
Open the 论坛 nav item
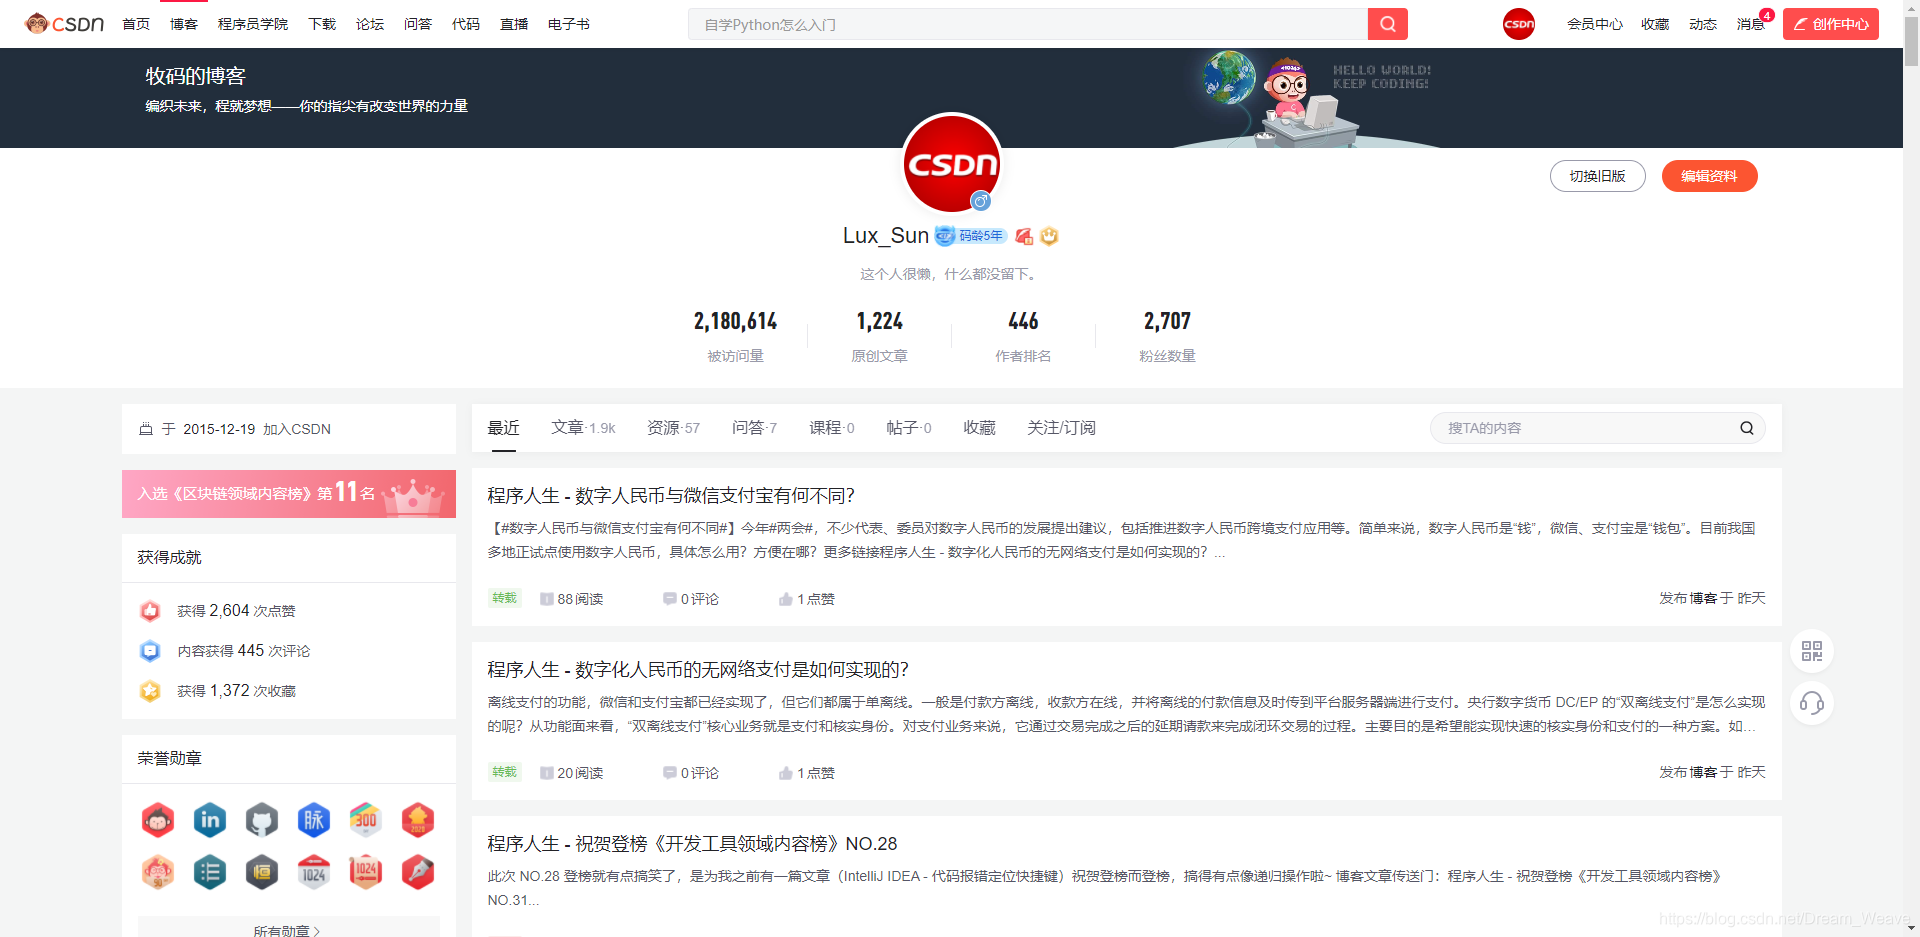[370, 24]
